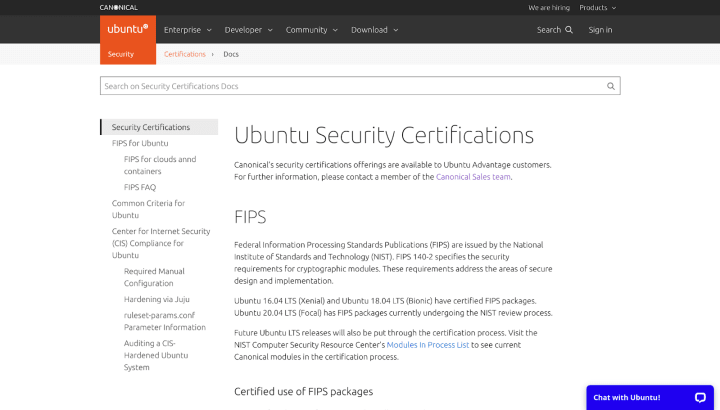Open FIPS for Ubuntu sidebar link
Viewport: 720px width, 410px height.
(140, 143)
